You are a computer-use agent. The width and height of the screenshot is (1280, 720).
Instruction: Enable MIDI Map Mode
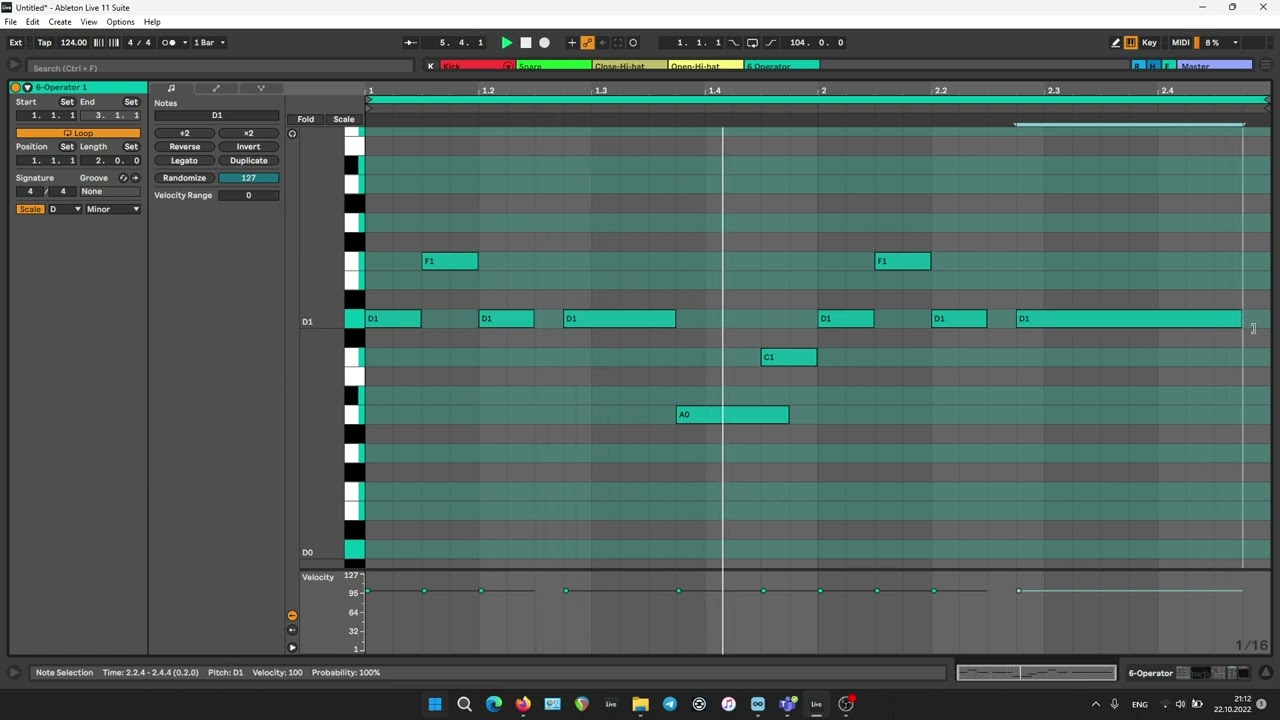1180,43
